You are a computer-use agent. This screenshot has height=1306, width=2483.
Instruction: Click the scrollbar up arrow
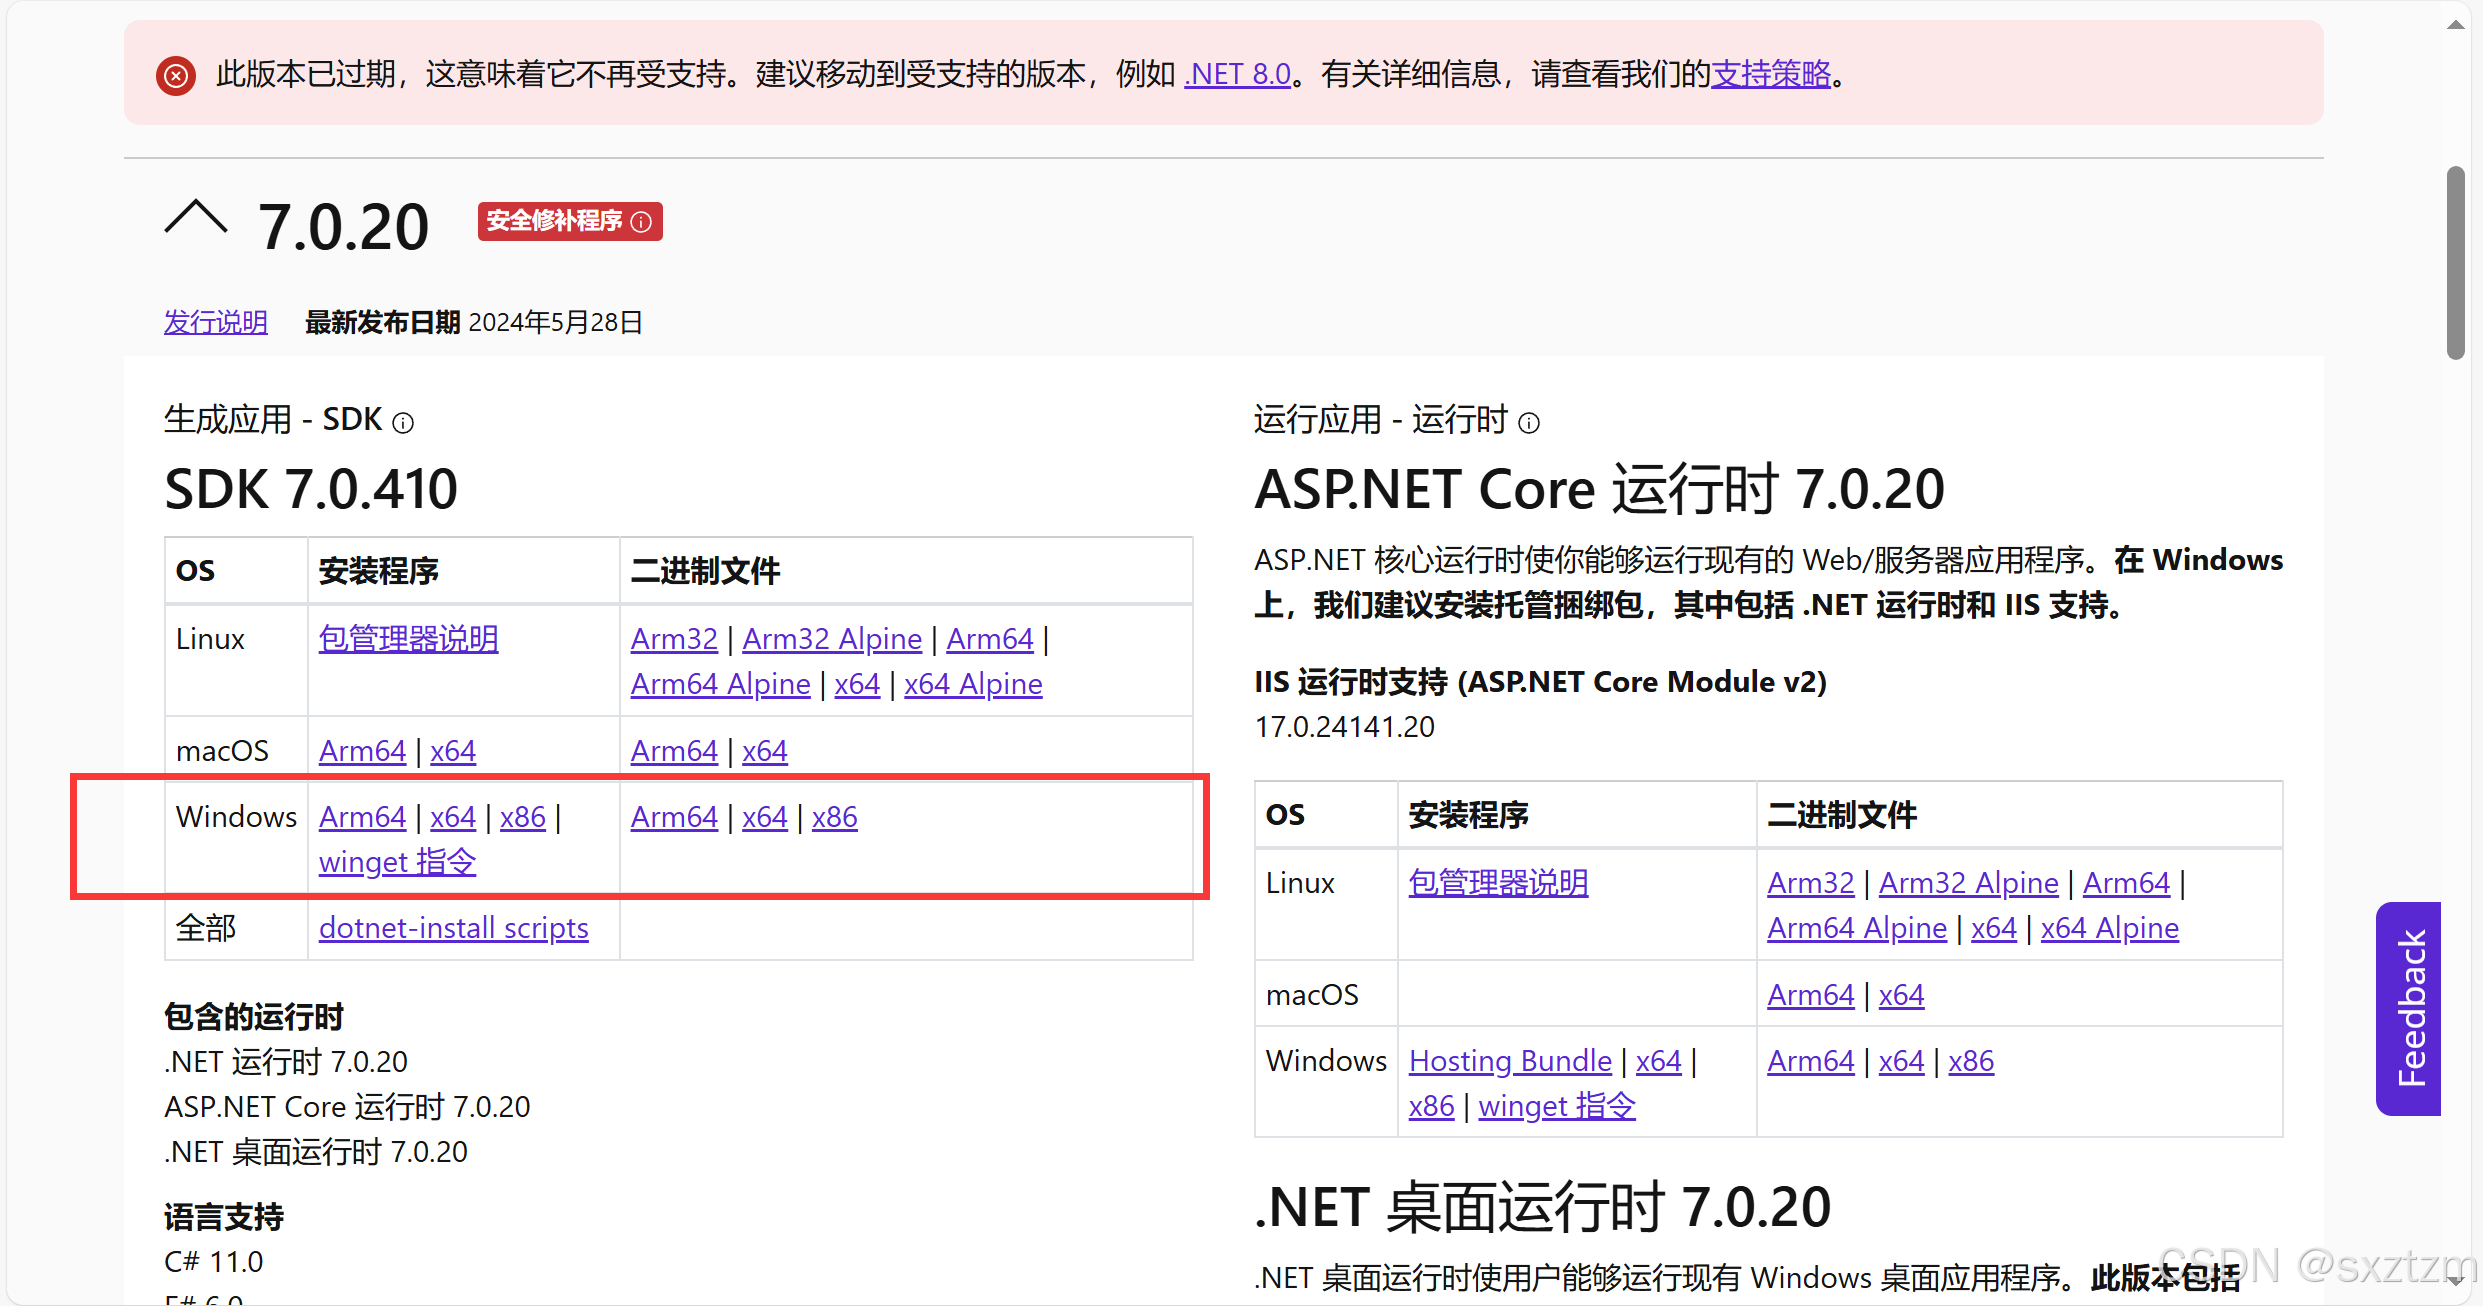tap(2456, 24)
